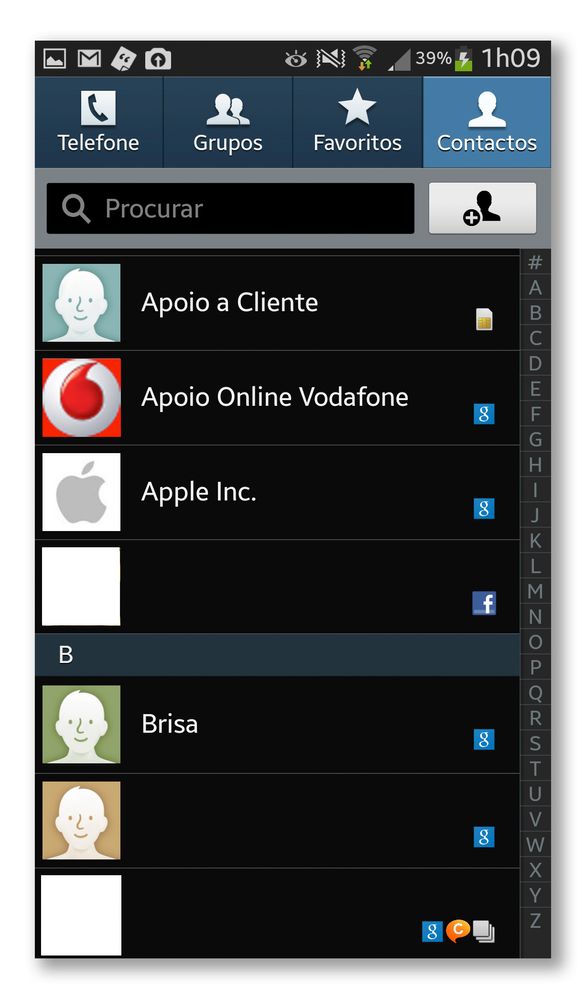Open Apoio Online Vodafone contact

[x=277, y=398]
